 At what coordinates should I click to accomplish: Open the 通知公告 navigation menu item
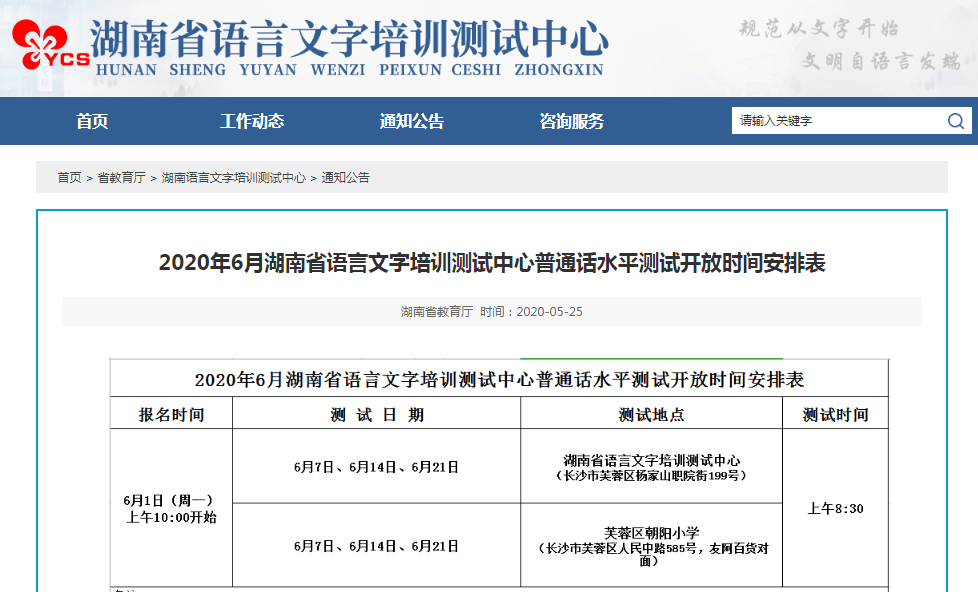(411, 120)
